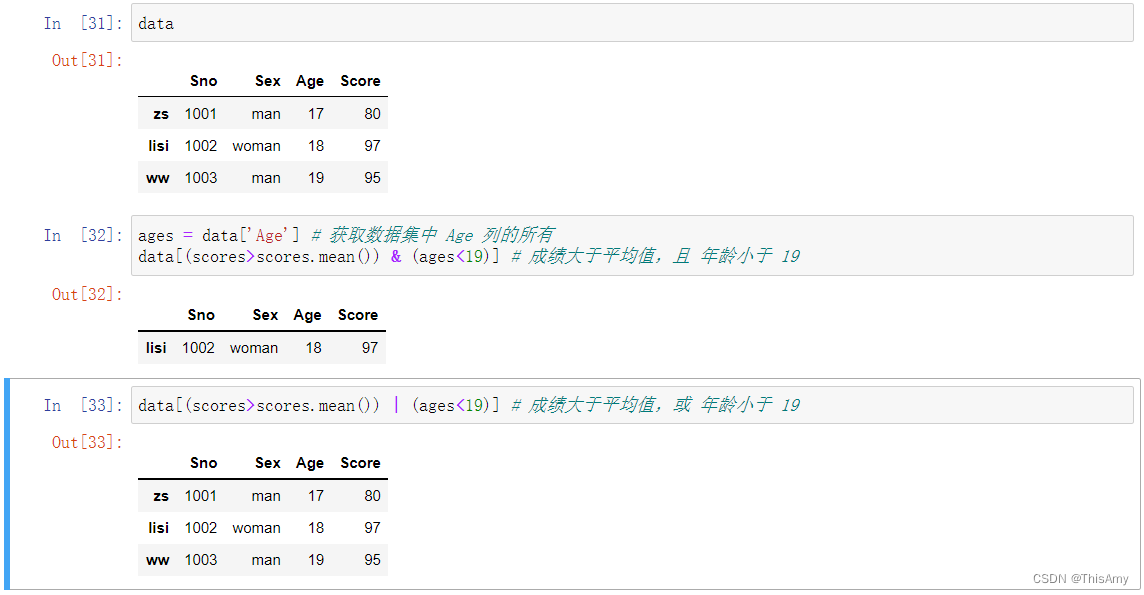The width and height of the screenshot is (1144, 595).
Task: Click the In [31] code input cell
Action: pyautogui.click(x=632, y=23)
